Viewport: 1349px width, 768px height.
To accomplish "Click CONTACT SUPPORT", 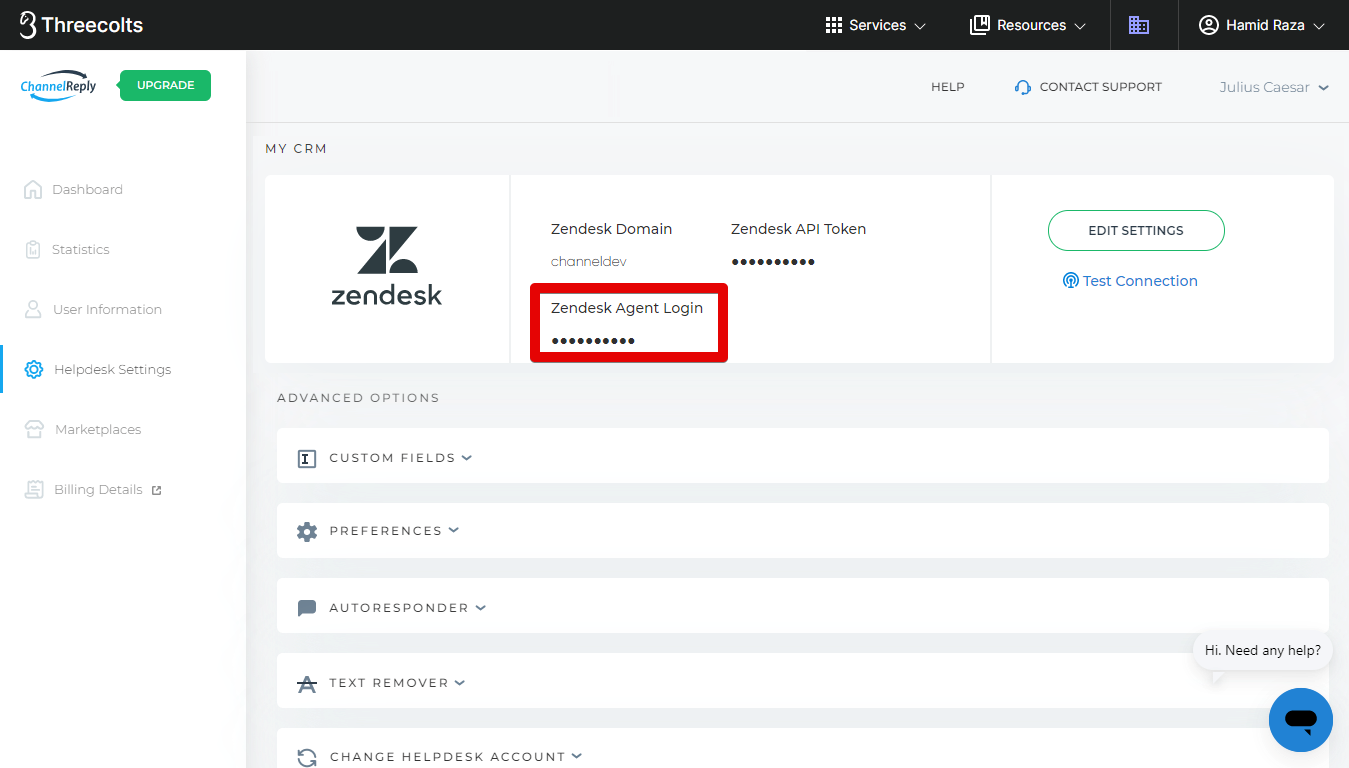I will [1100, 87].
